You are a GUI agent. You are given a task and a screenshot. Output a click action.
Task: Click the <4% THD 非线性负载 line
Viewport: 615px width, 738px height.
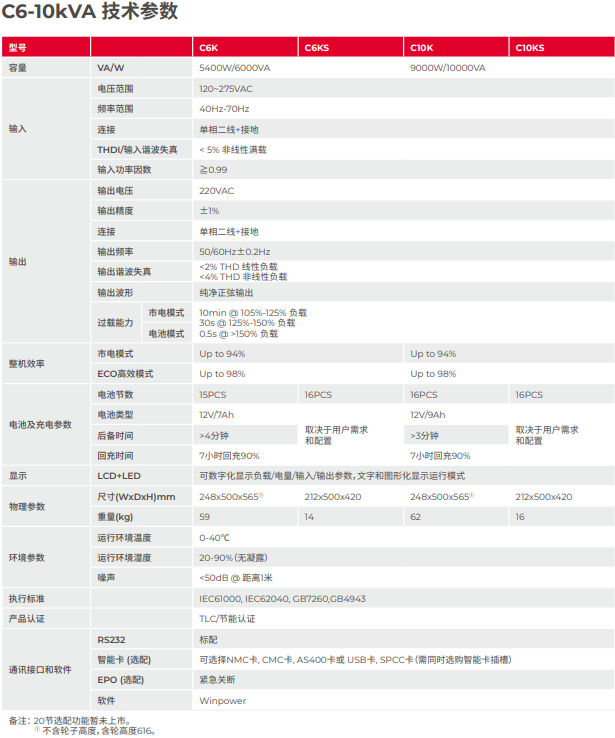click(243, 277)
